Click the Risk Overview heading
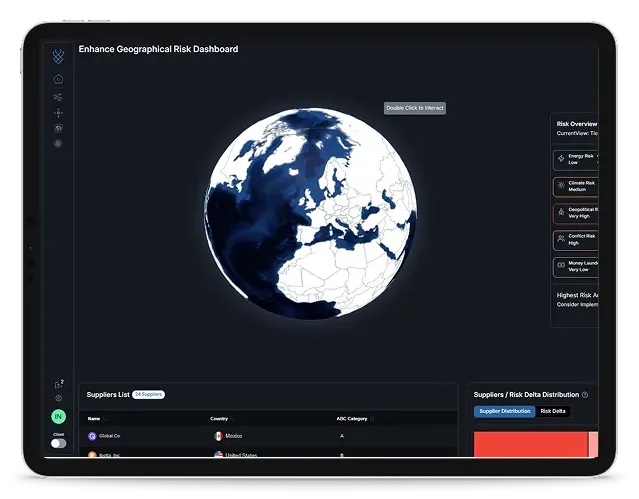This screenshot has width=639, height=499. tap(577, 124)
